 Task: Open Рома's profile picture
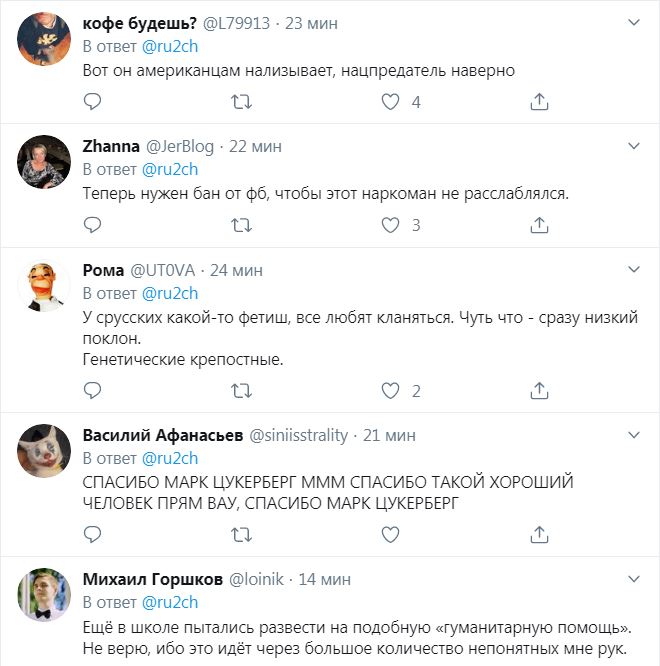43,287
